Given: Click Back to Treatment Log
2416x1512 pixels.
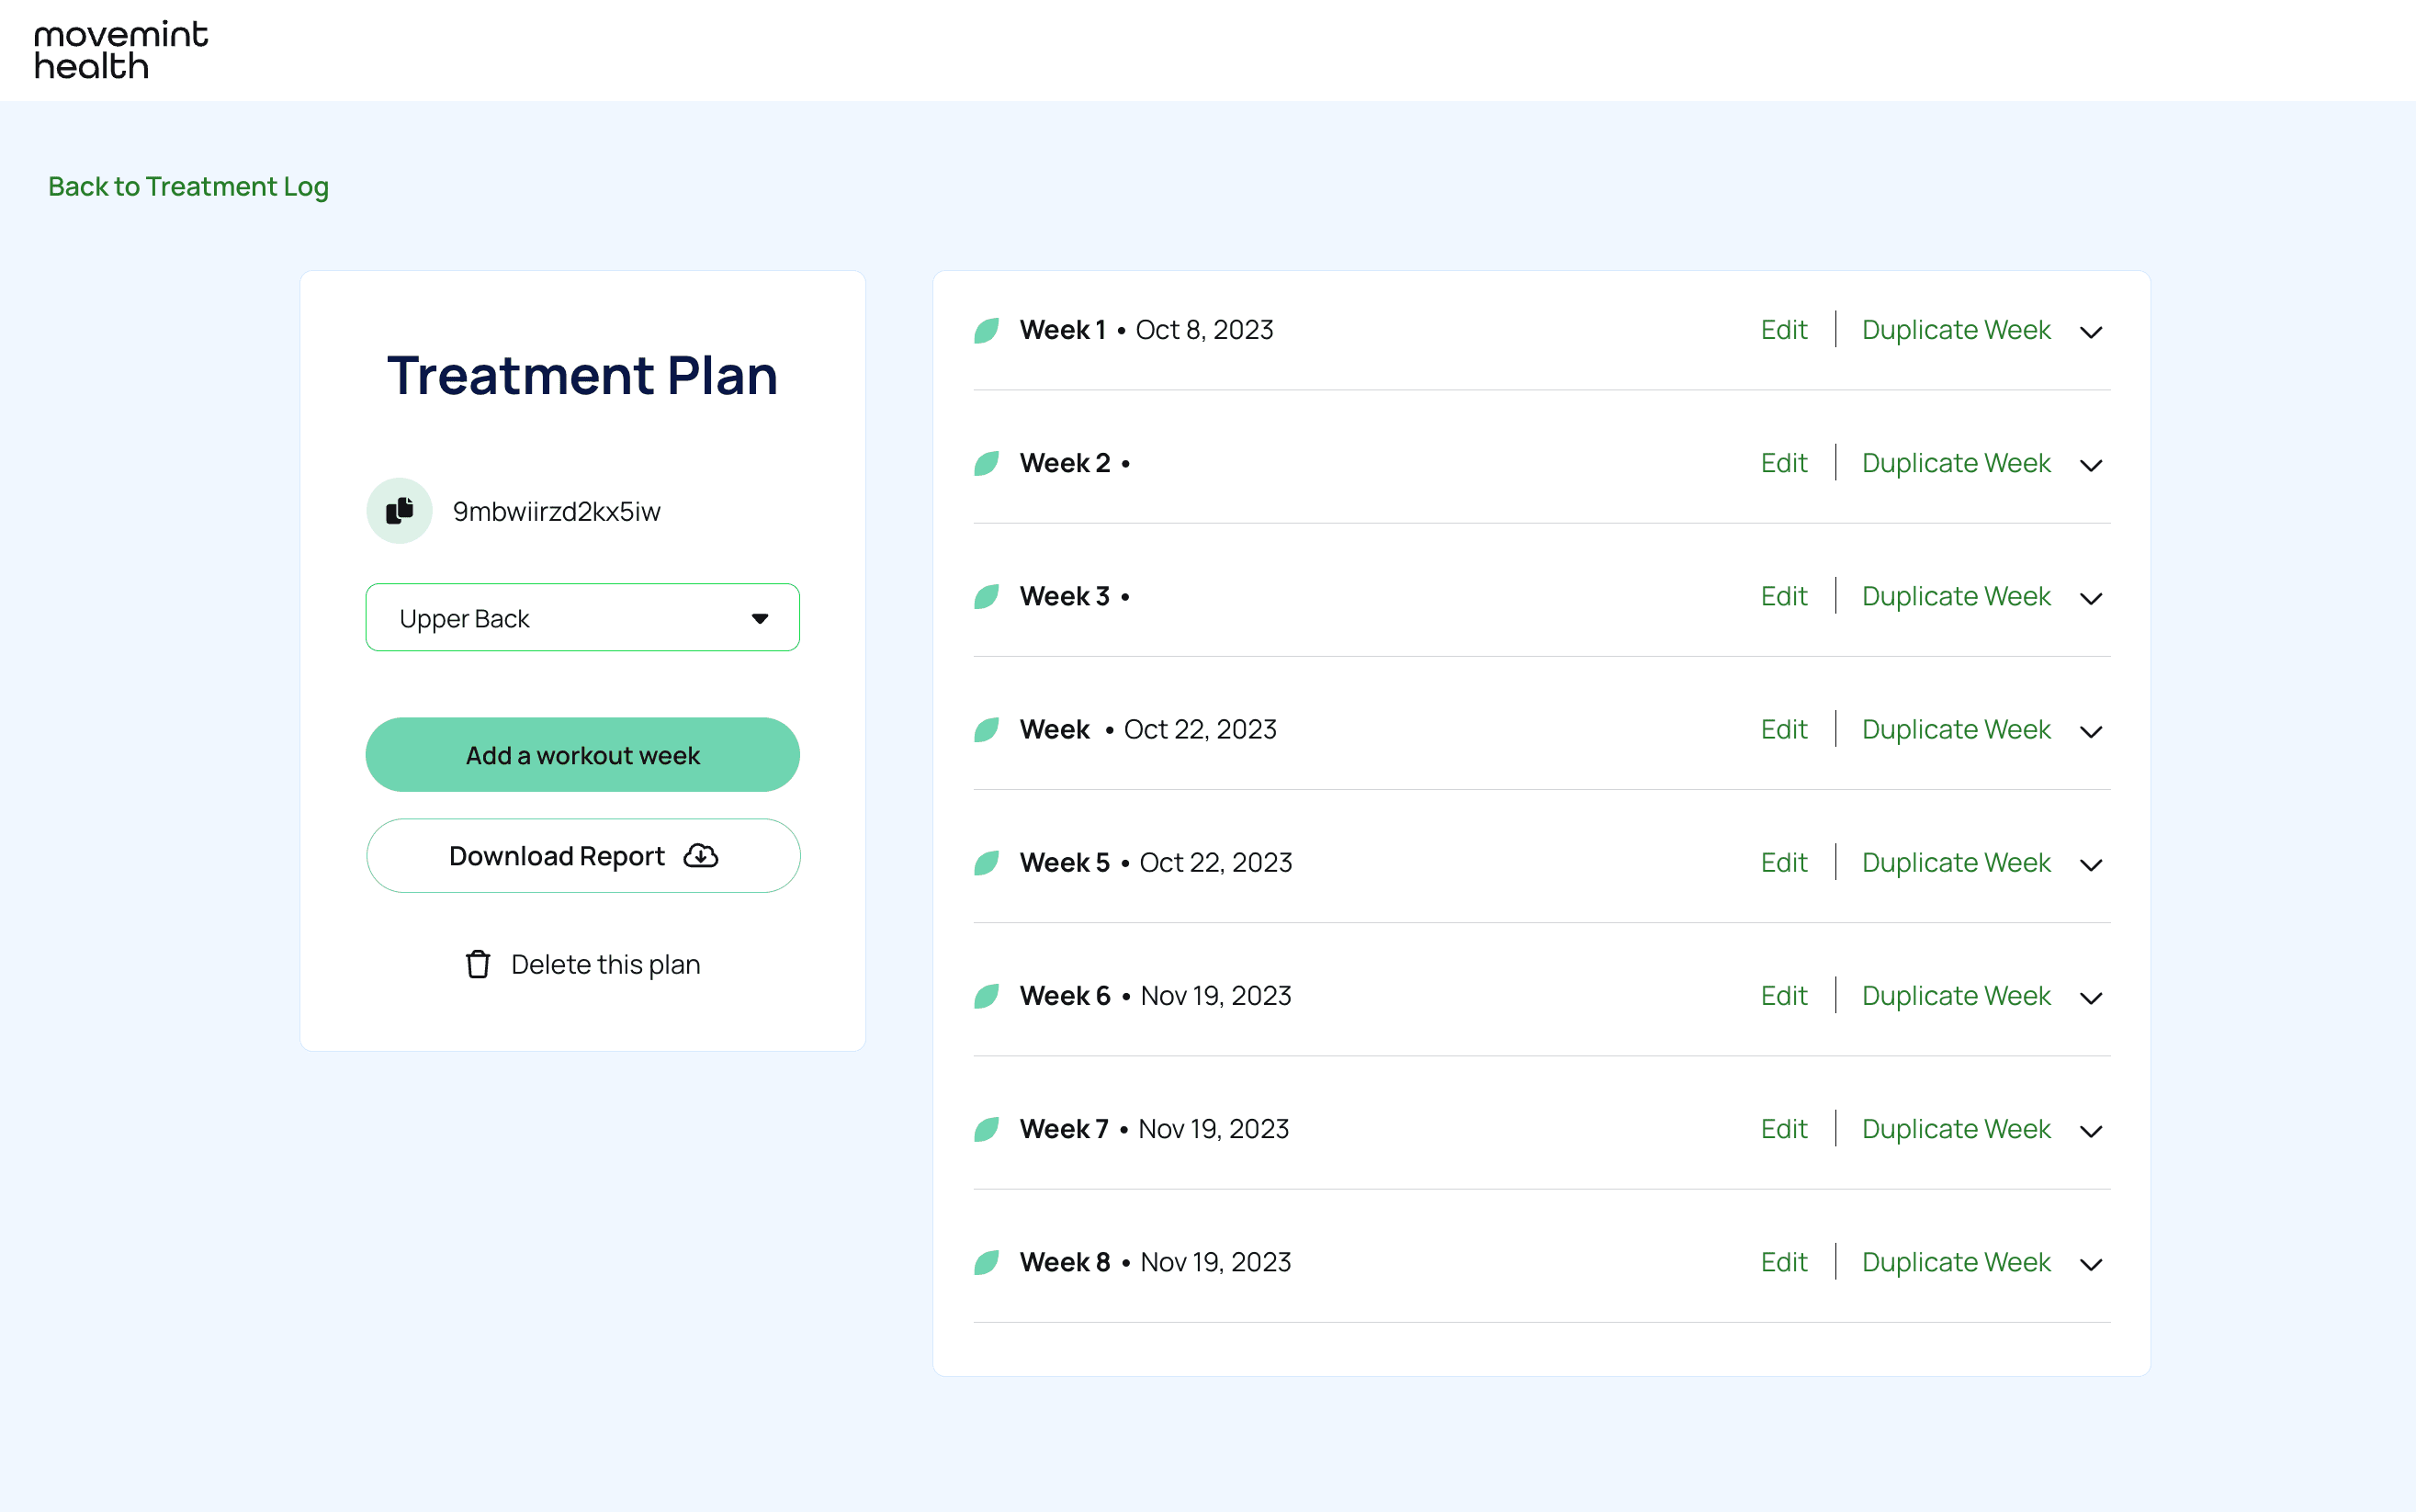Looking at the screenshot, I should pos(189,186).
